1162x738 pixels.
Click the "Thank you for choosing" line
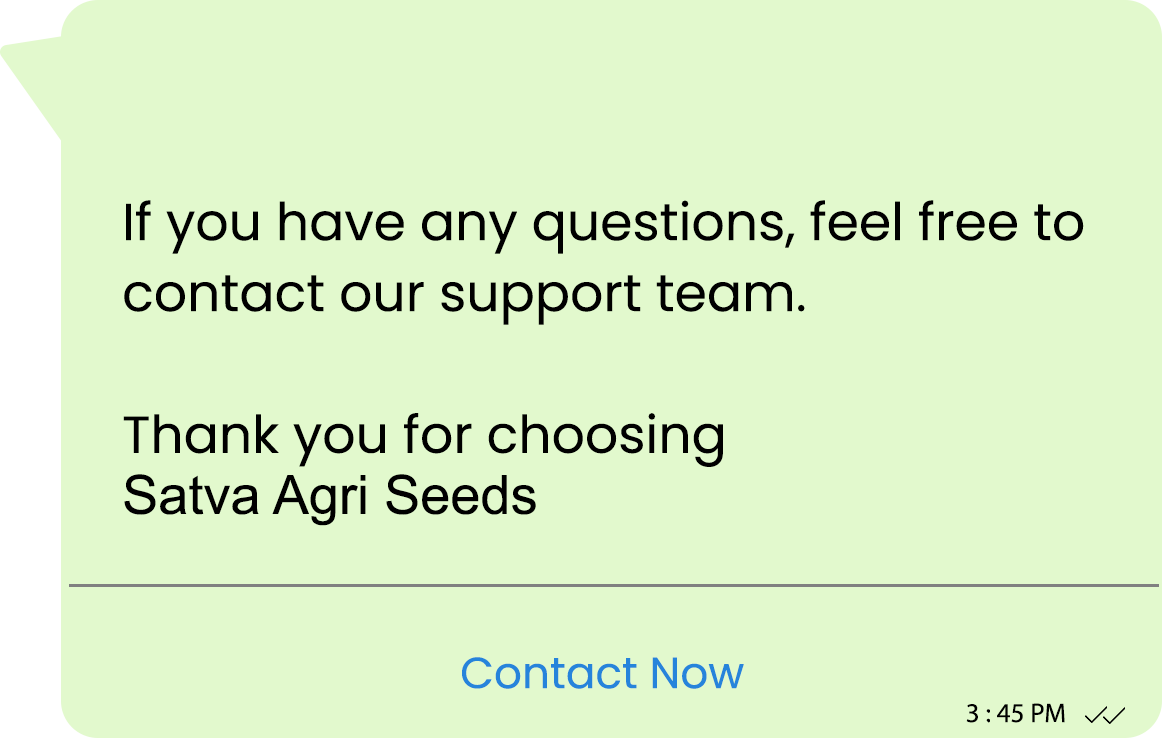pos(424,435)
